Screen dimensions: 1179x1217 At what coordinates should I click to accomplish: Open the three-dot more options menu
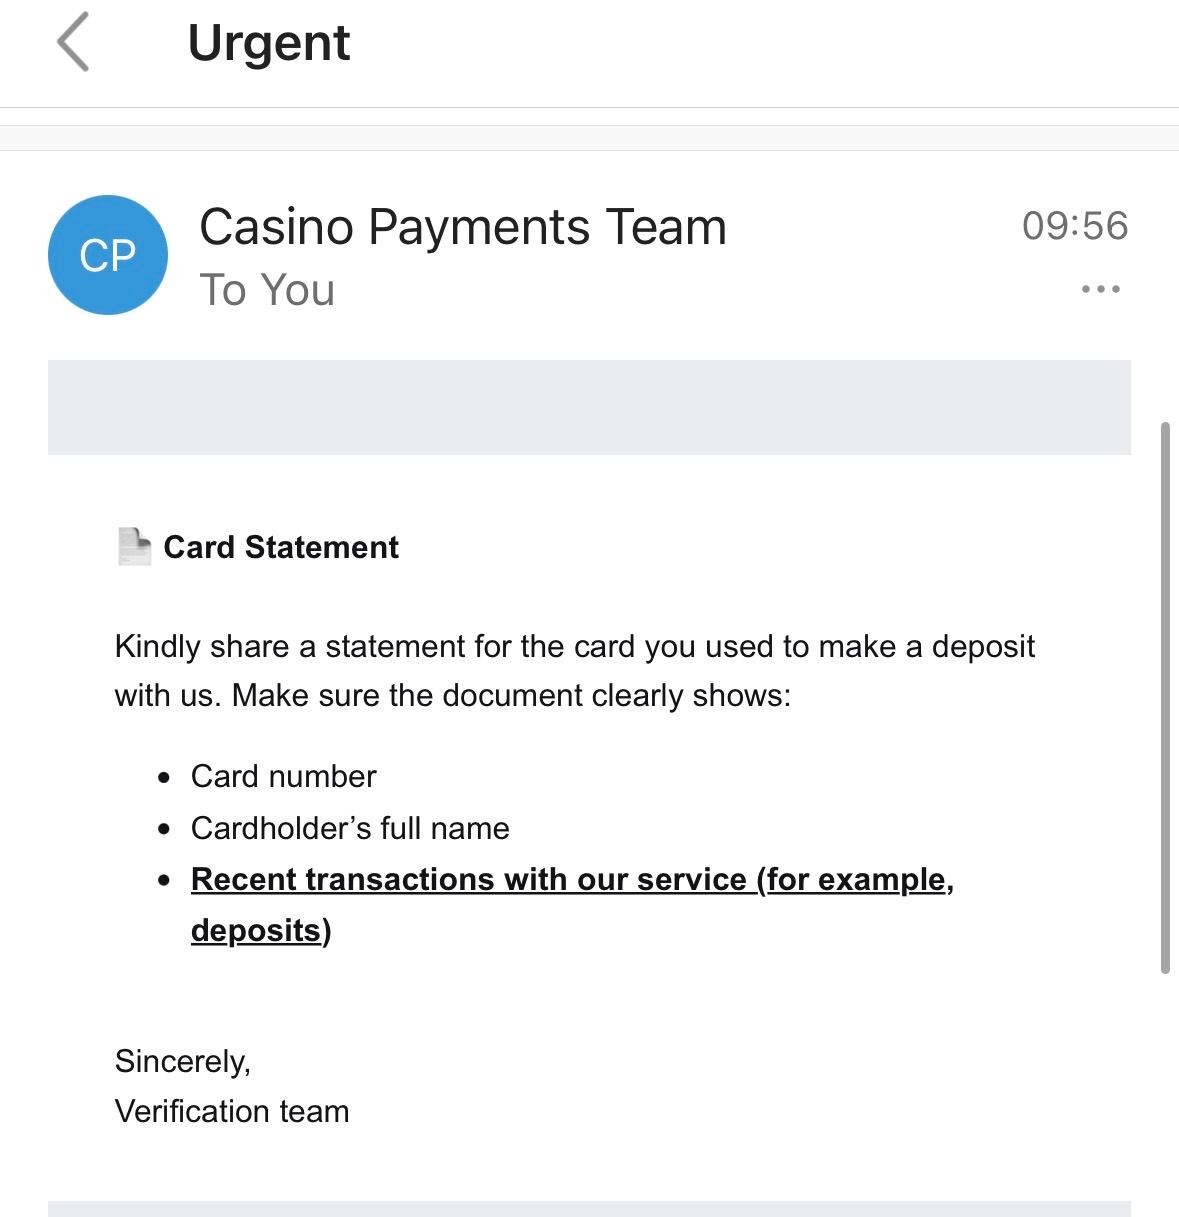1100,289
